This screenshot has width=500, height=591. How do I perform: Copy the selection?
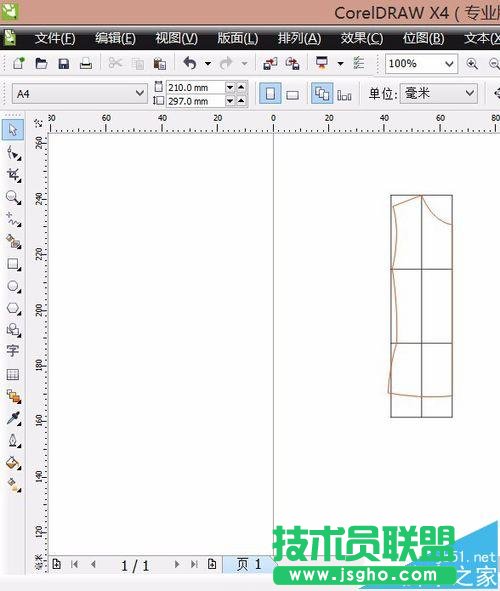coord(138,63)
